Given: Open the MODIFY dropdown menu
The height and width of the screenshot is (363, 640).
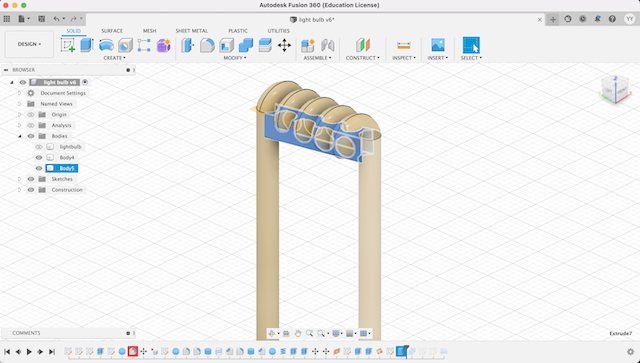Looking at the screenshot, I should click(235, 58).
